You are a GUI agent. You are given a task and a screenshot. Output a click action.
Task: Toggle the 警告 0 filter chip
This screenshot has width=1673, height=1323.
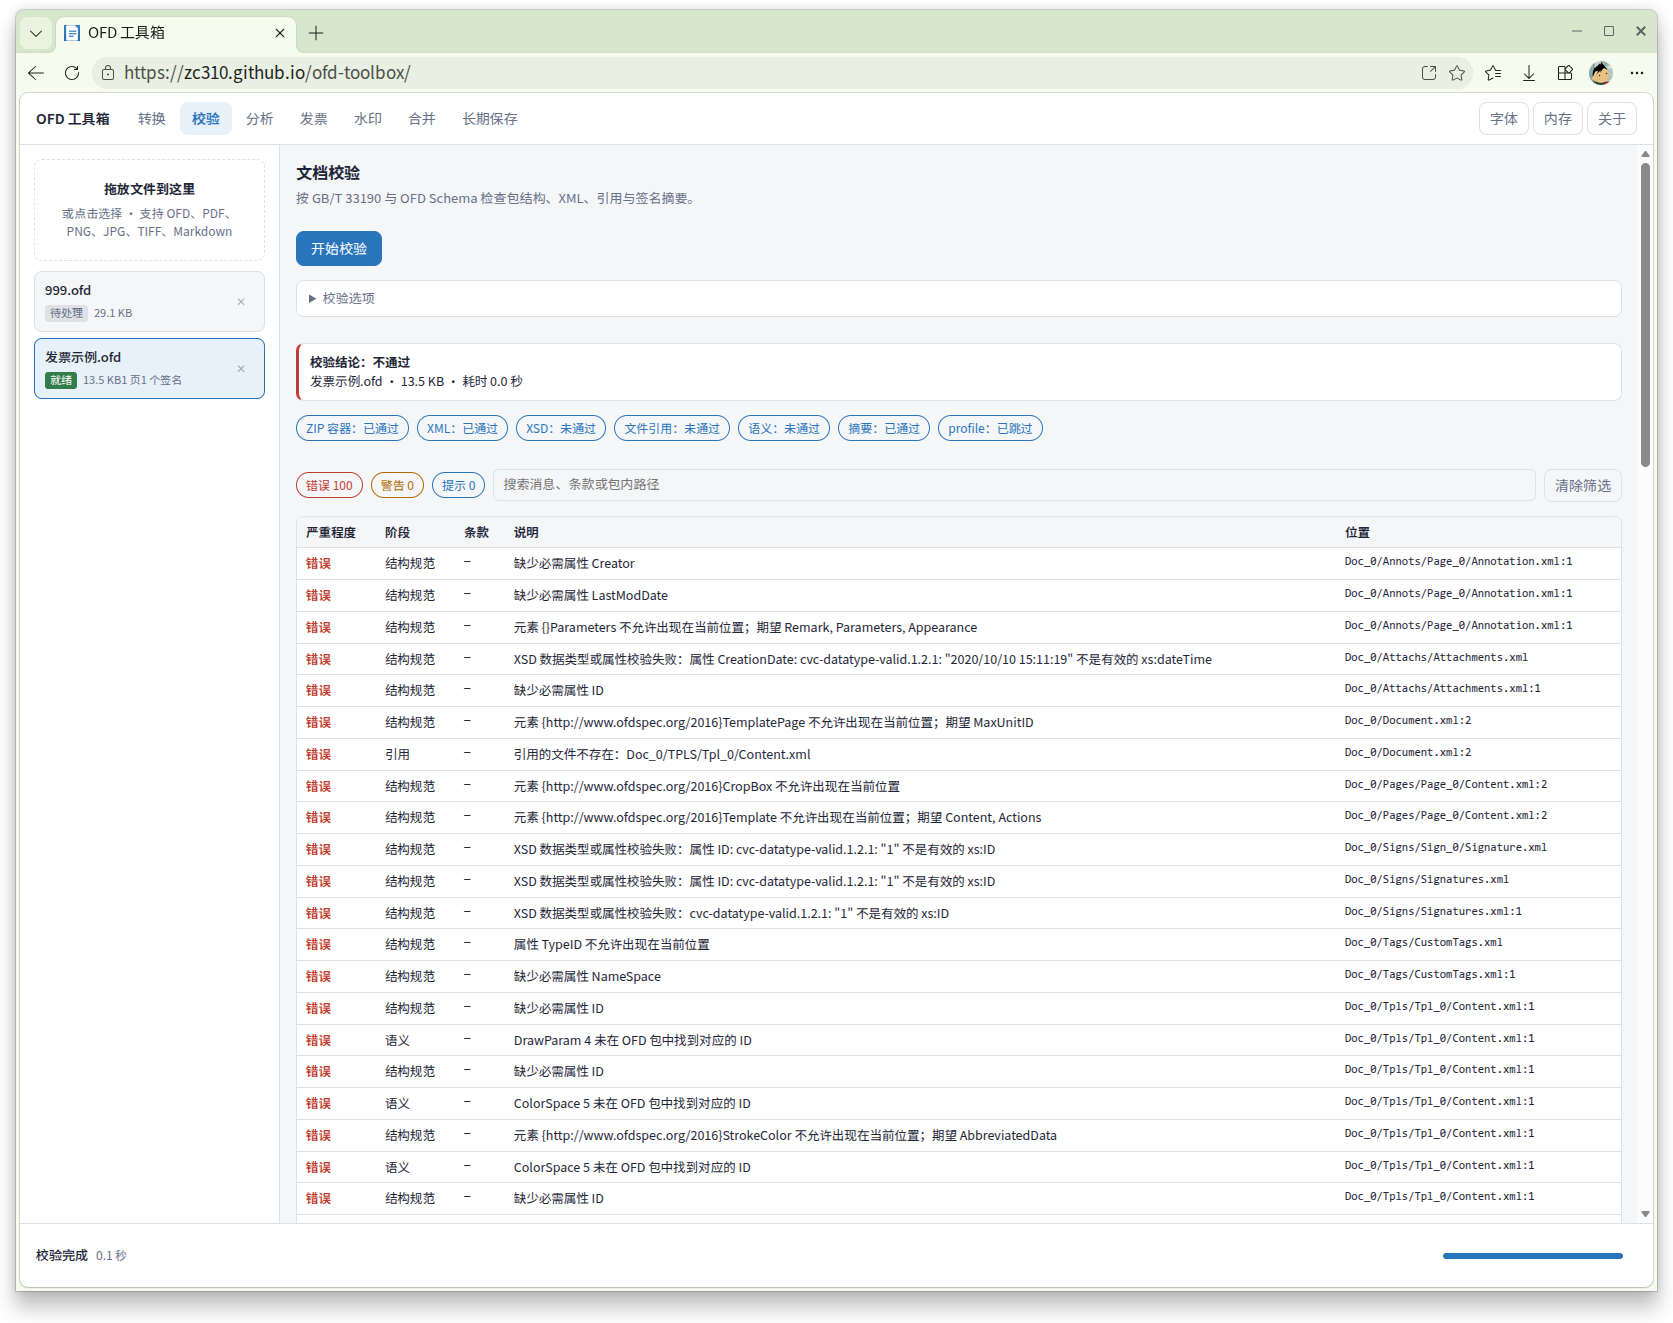[397, 486]
